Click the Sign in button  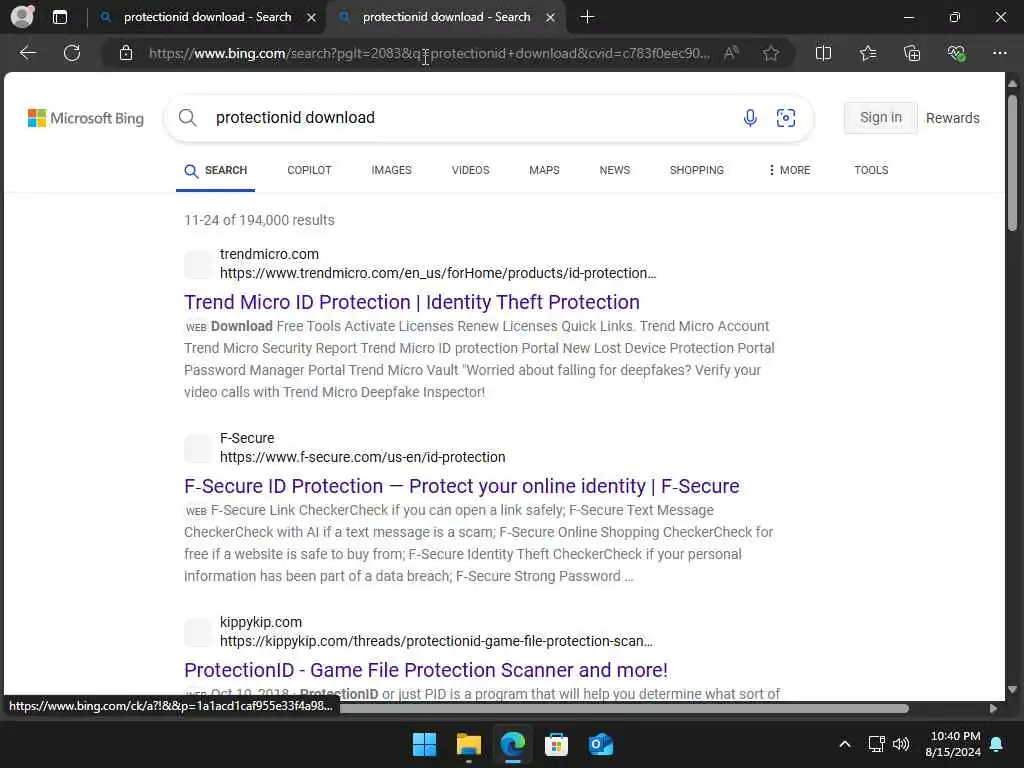click(x=880, y=118)
